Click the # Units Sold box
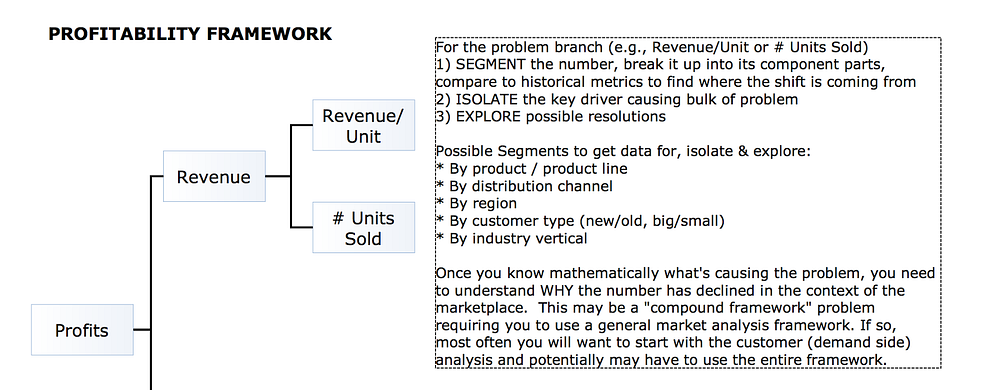Image resolution: width=1000 pixels, height=390 pixels. point(364,228)
